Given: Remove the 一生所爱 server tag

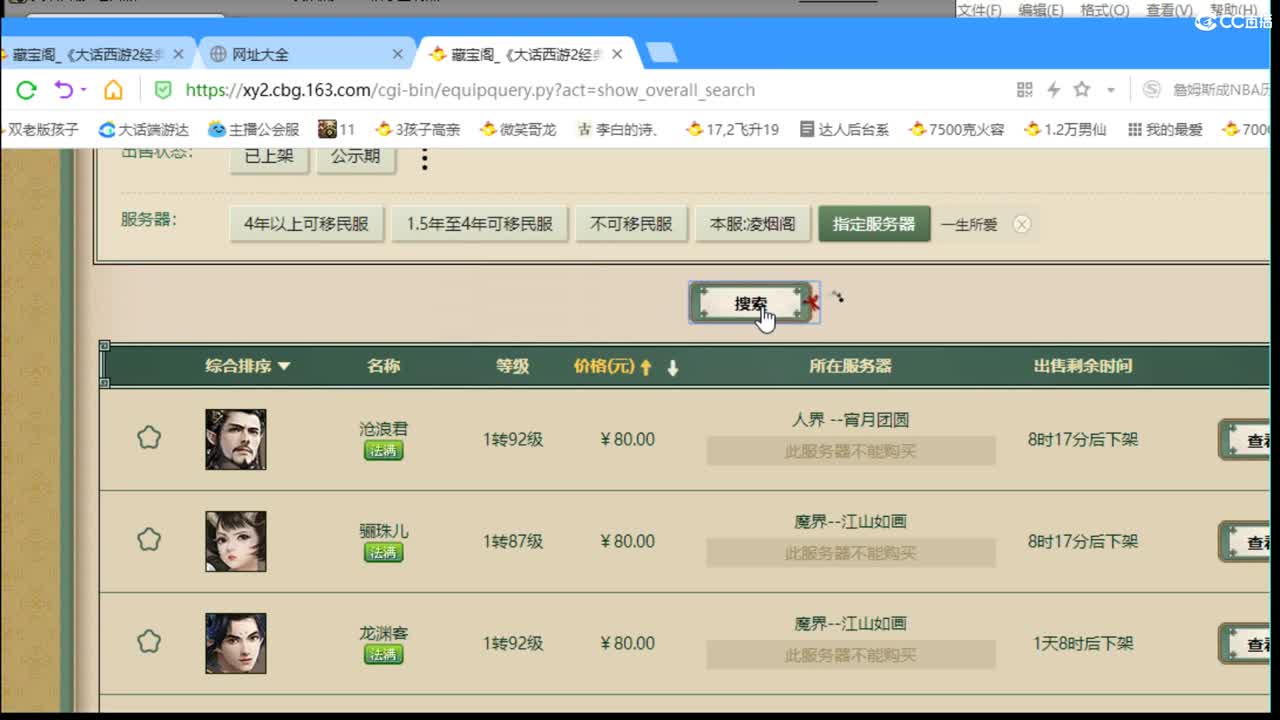Looking at the screenshot, I should coord(1021,224).
